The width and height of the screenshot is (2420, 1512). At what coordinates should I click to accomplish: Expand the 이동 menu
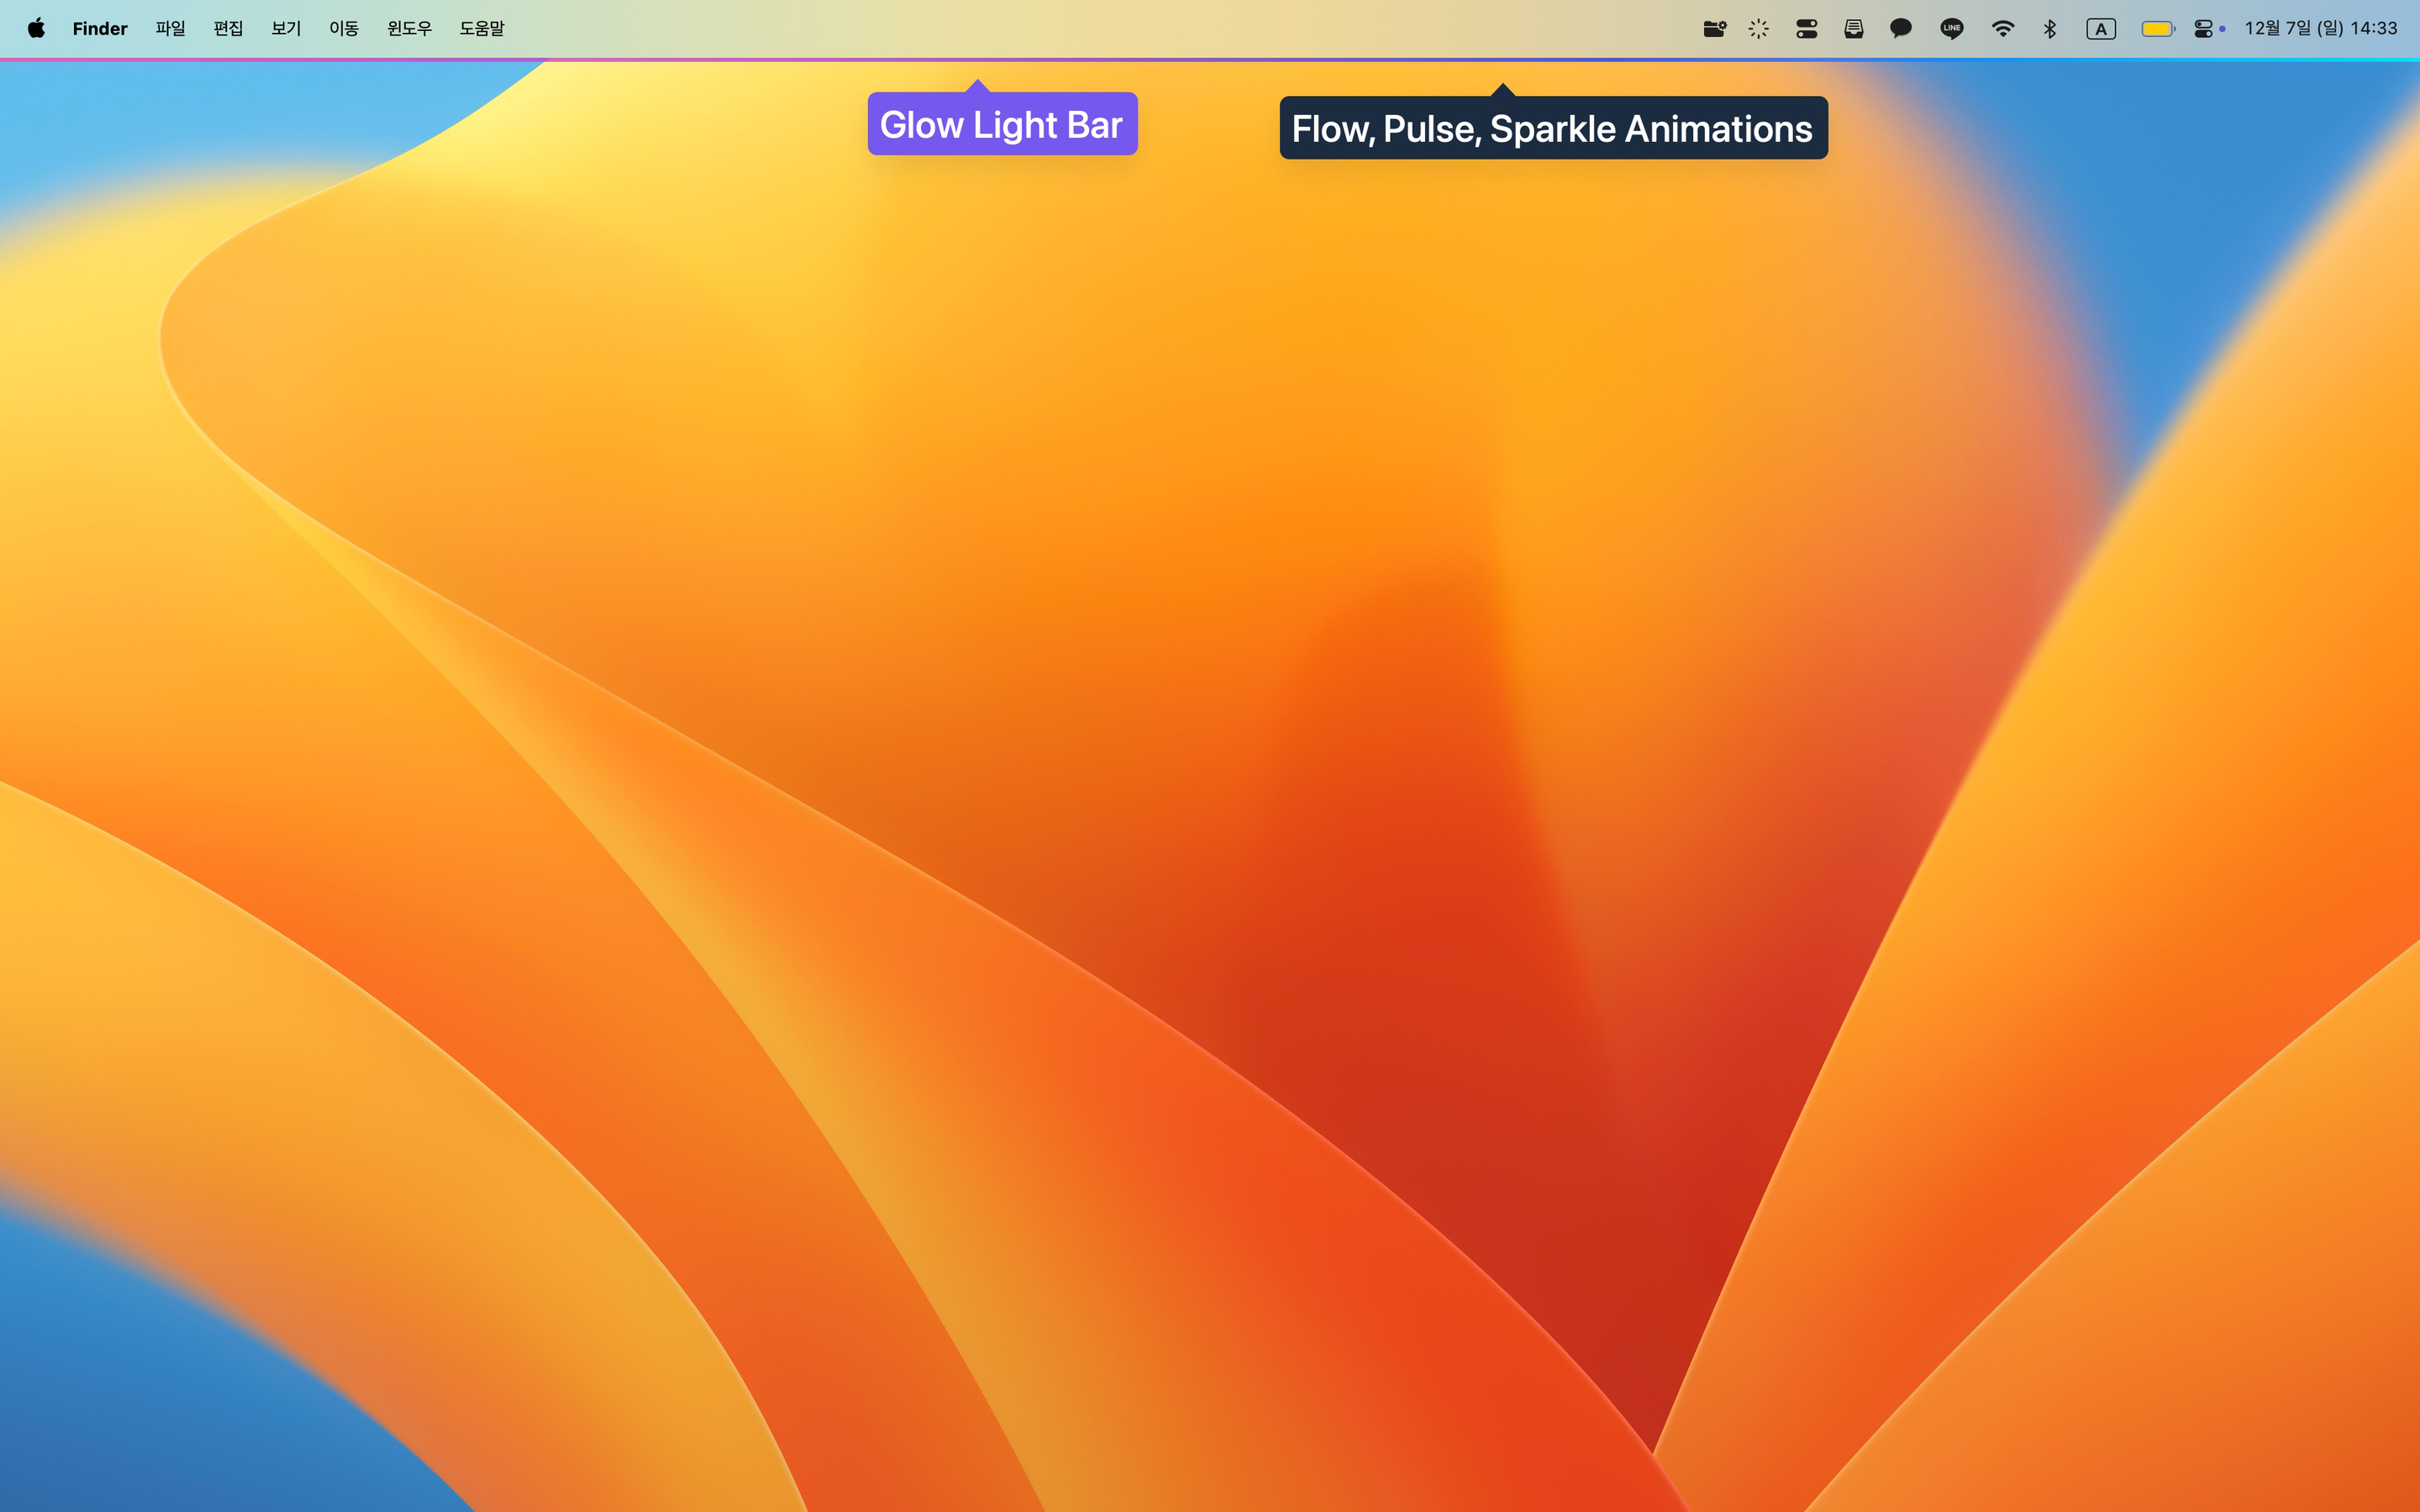pos(344,28)
